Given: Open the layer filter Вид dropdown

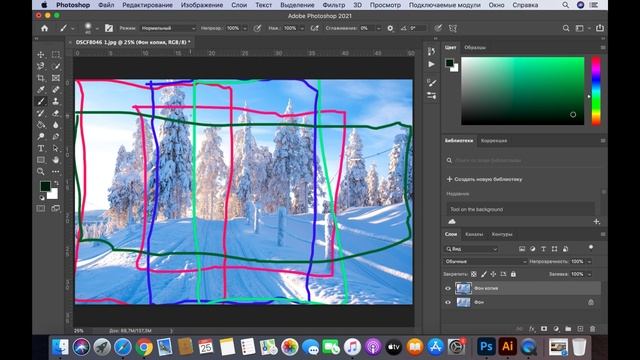Looking at the screenshot, I should coord(471,249).
